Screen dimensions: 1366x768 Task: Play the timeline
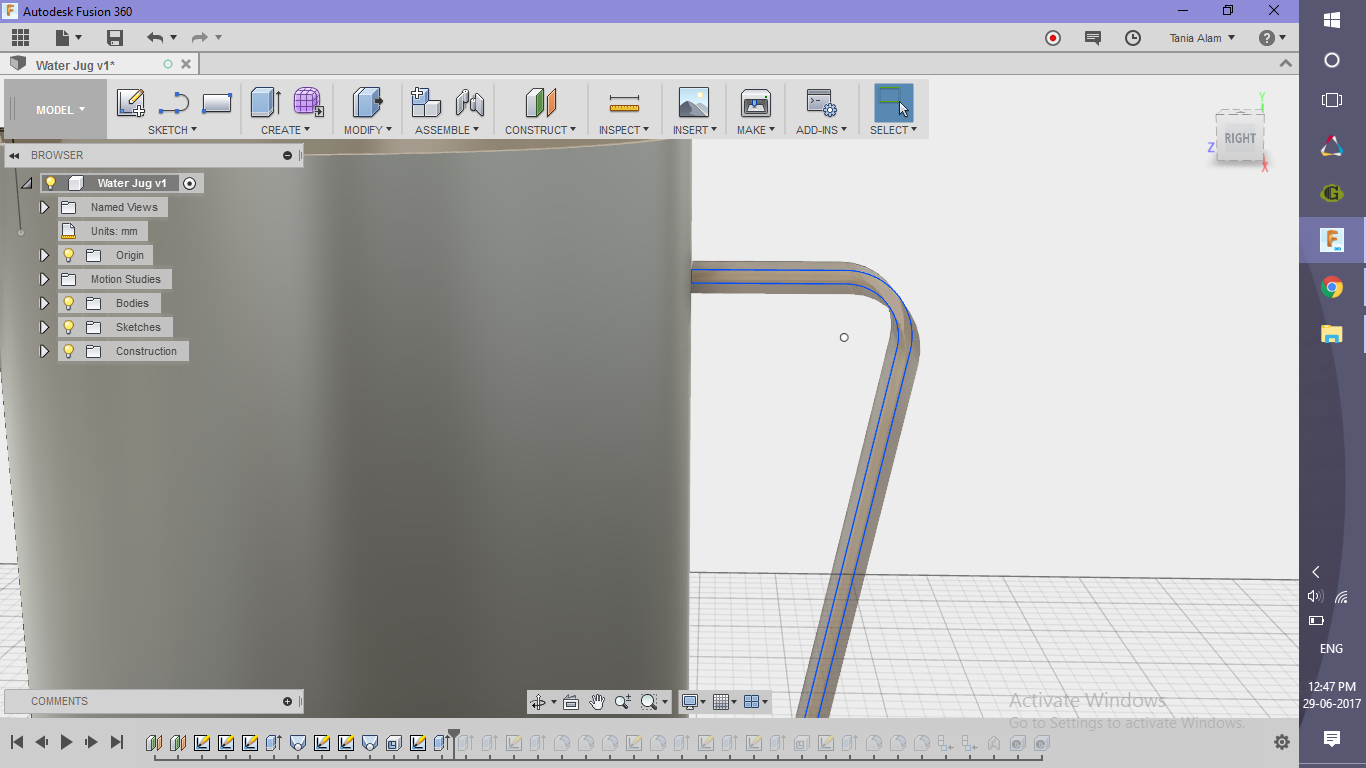click(x=67, y=742)
